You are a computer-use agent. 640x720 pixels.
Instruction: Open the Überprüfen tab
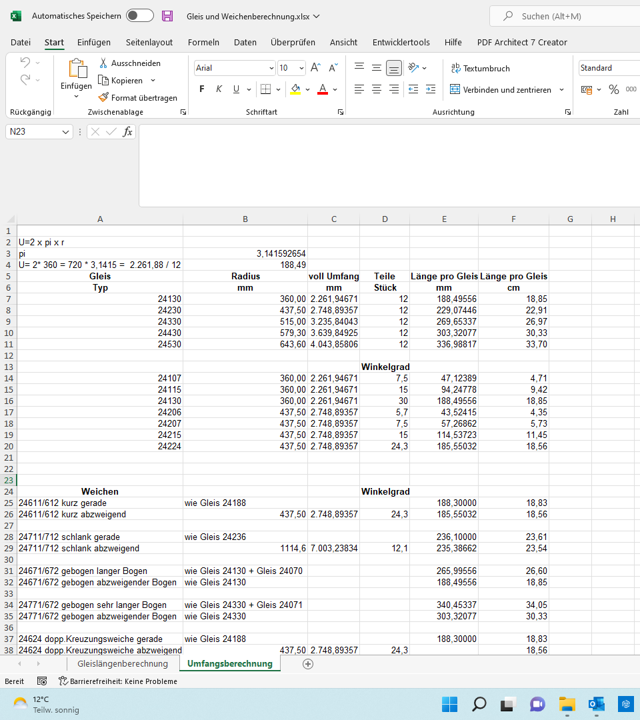point(293,42)
